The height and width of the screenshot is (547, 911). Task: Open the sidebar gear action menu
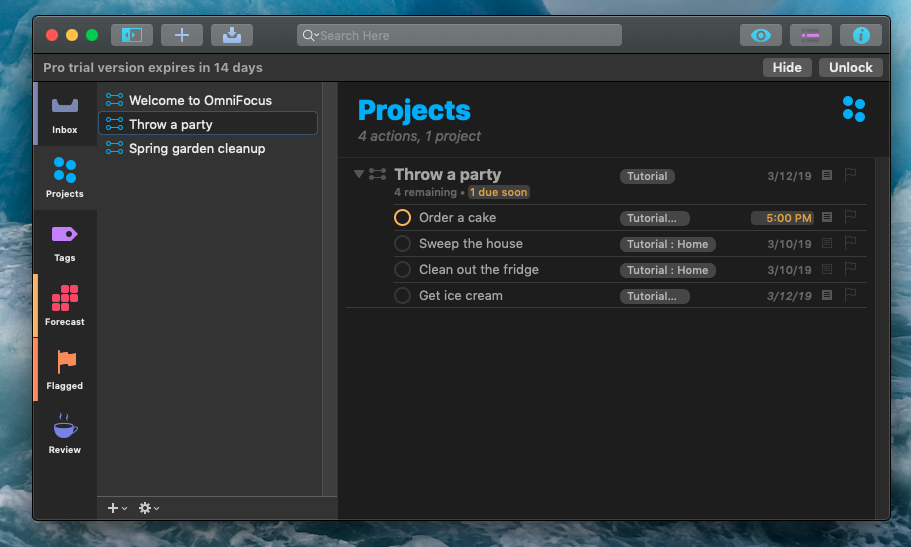tap(149, 508)
